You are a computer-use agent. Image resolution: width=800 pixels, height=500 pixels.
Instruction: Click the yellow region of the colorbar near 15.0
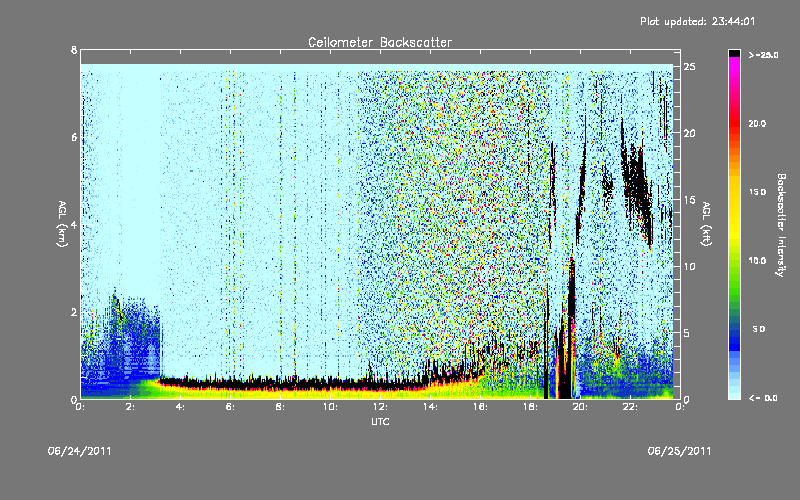pyautogui.click(x=734, y=193)
